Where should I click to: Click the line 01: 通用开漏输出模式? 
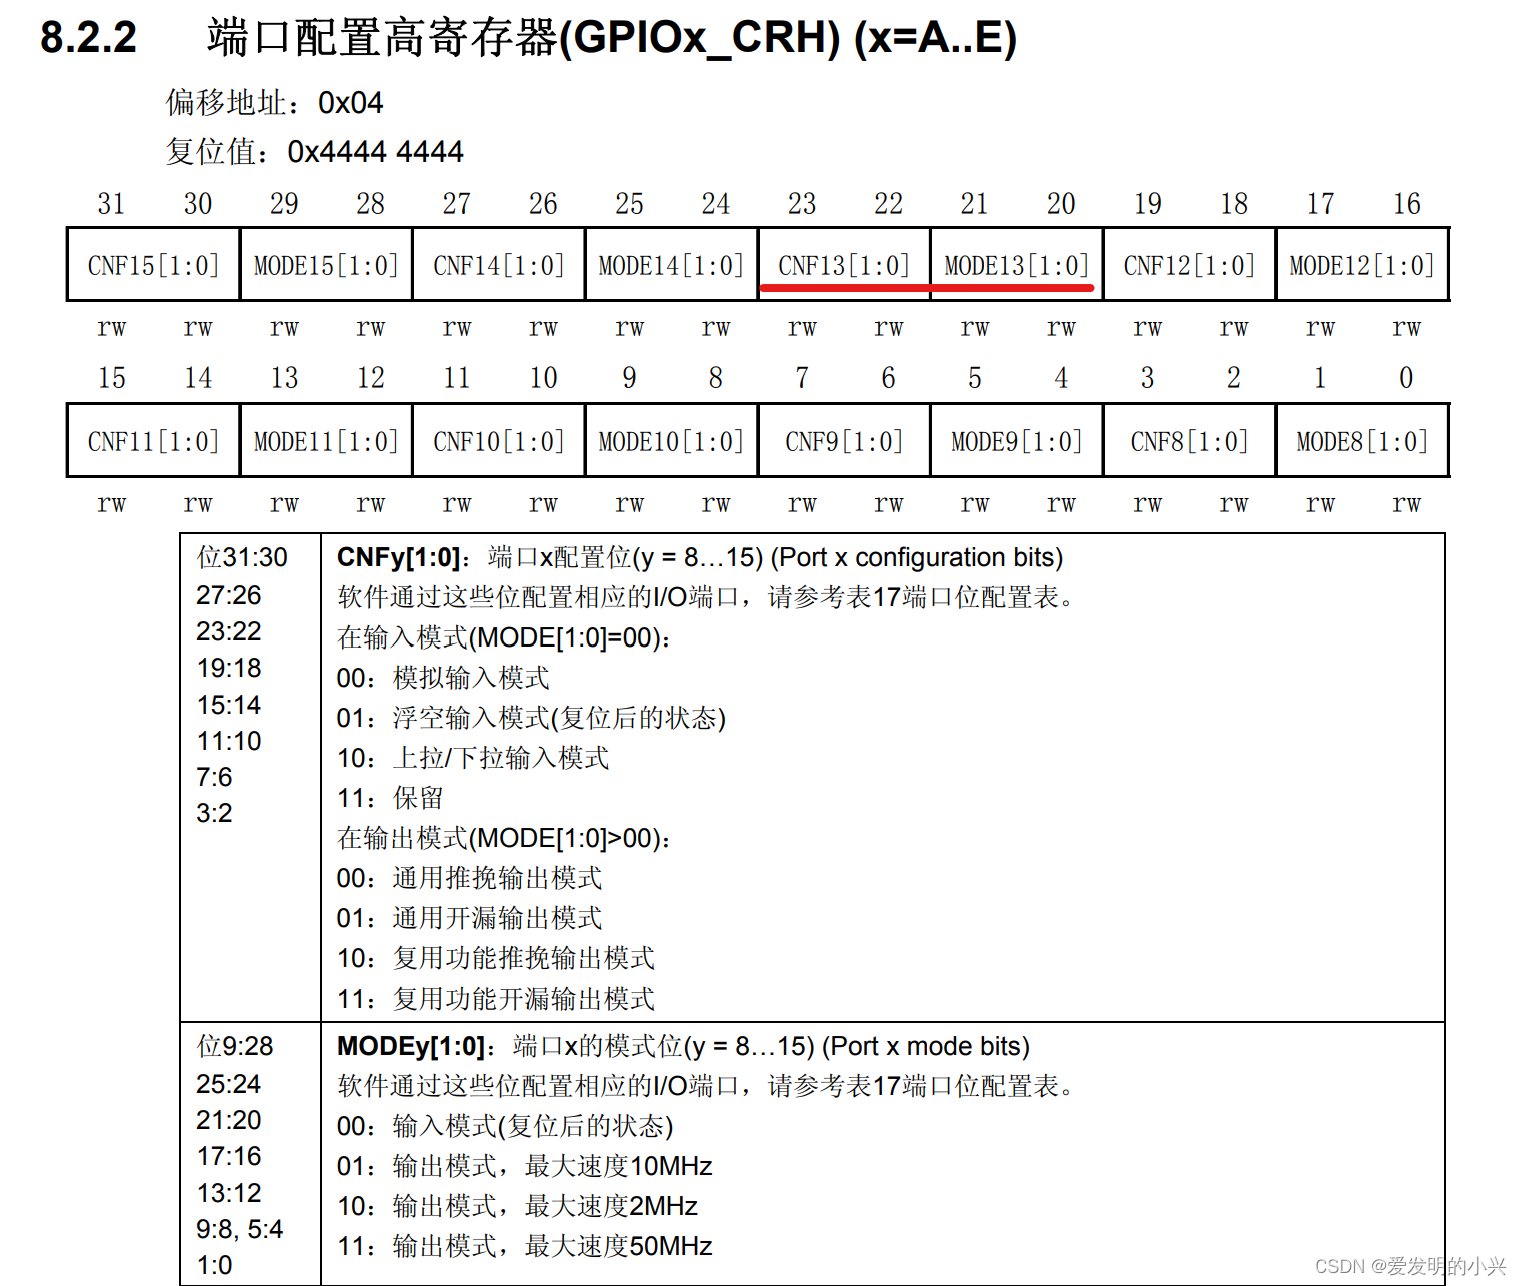[x=470, y=918]
